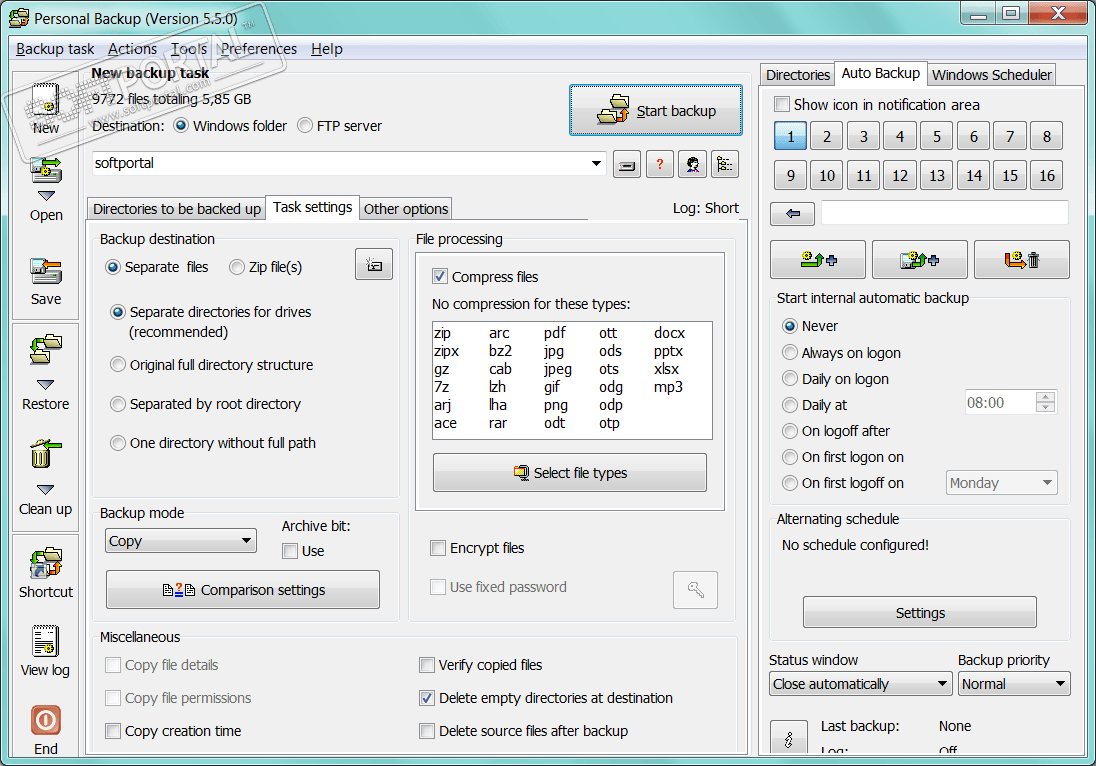Viewport: 1096px width, 766px height.
Task: Click the red question mark icon
Action: [660, 165]
